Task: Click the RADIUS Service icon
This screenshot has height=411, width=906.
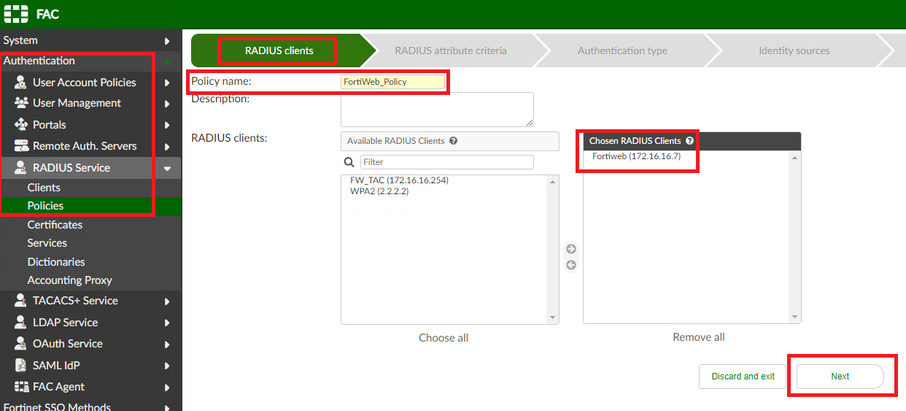Action: (21, 168)
